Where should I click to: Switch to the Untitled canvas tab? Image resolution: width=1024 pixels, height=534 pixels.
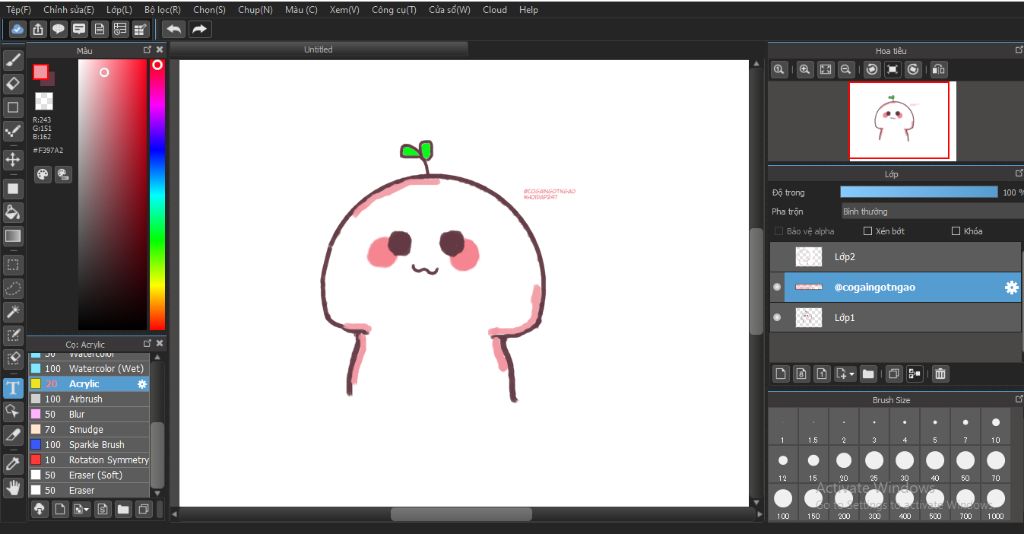click(x=318, y=50)
